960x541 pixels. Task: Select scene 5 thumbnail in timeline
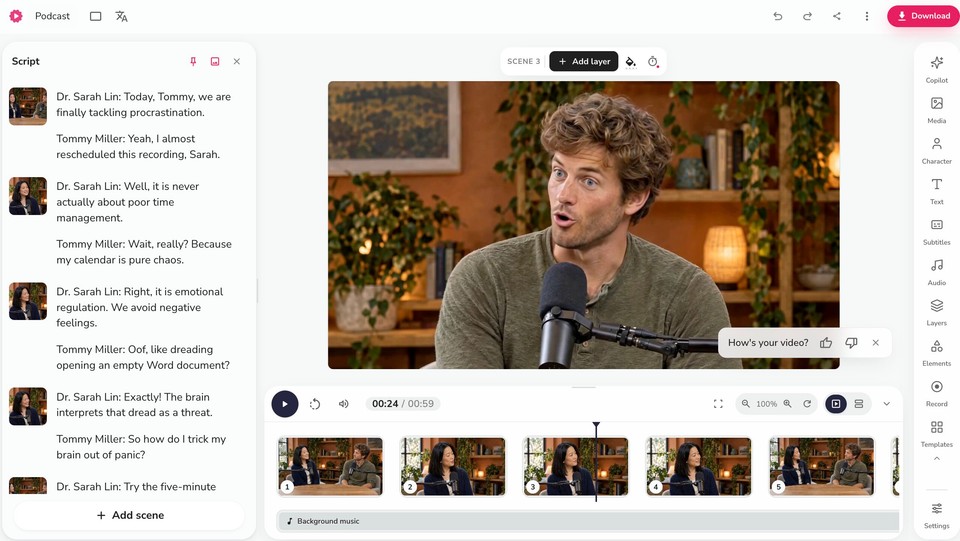coord(822,466)
